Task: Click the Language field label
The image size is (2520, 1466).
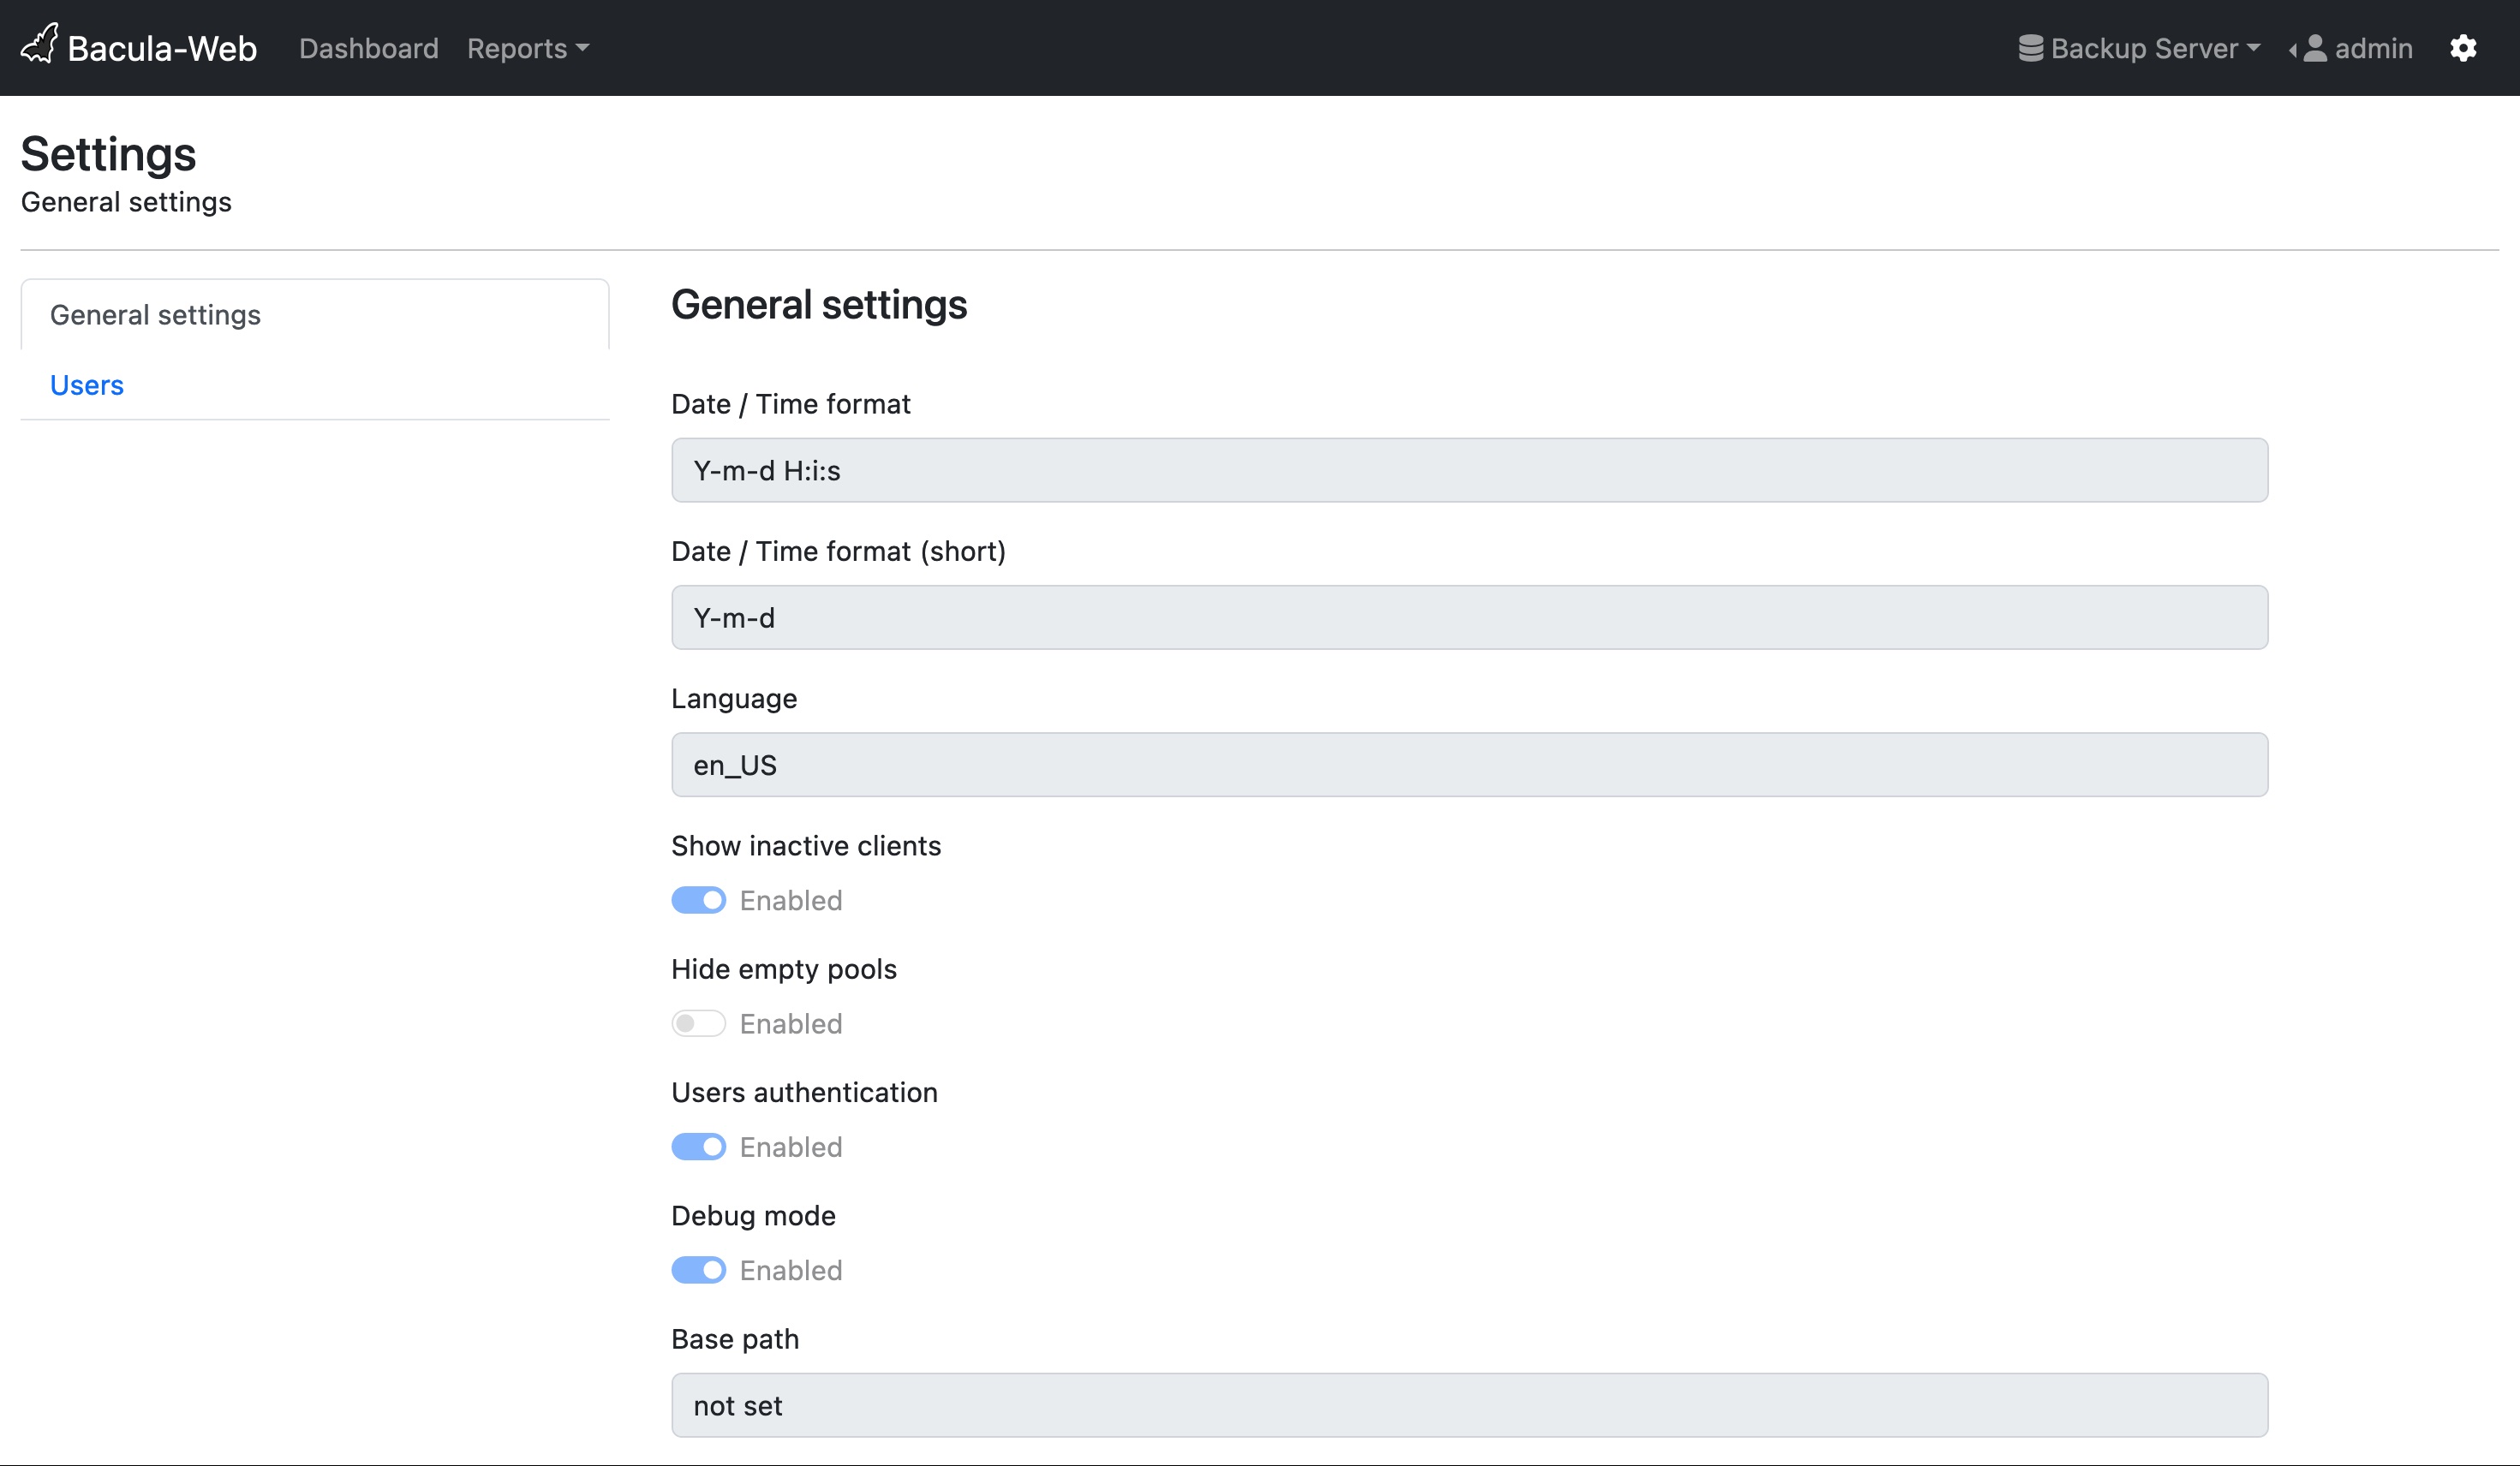Action: coord(734,698)
